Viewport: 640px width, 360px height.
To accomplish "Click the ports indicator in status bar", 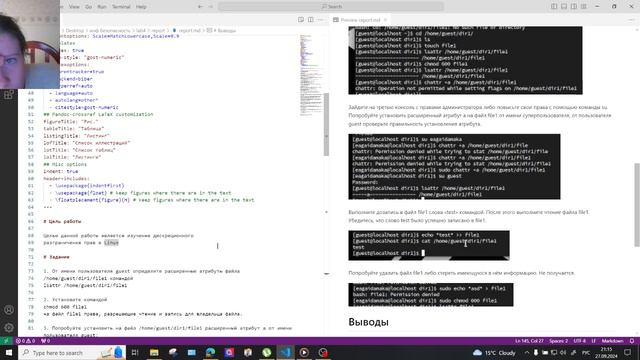I will point(45,341).
